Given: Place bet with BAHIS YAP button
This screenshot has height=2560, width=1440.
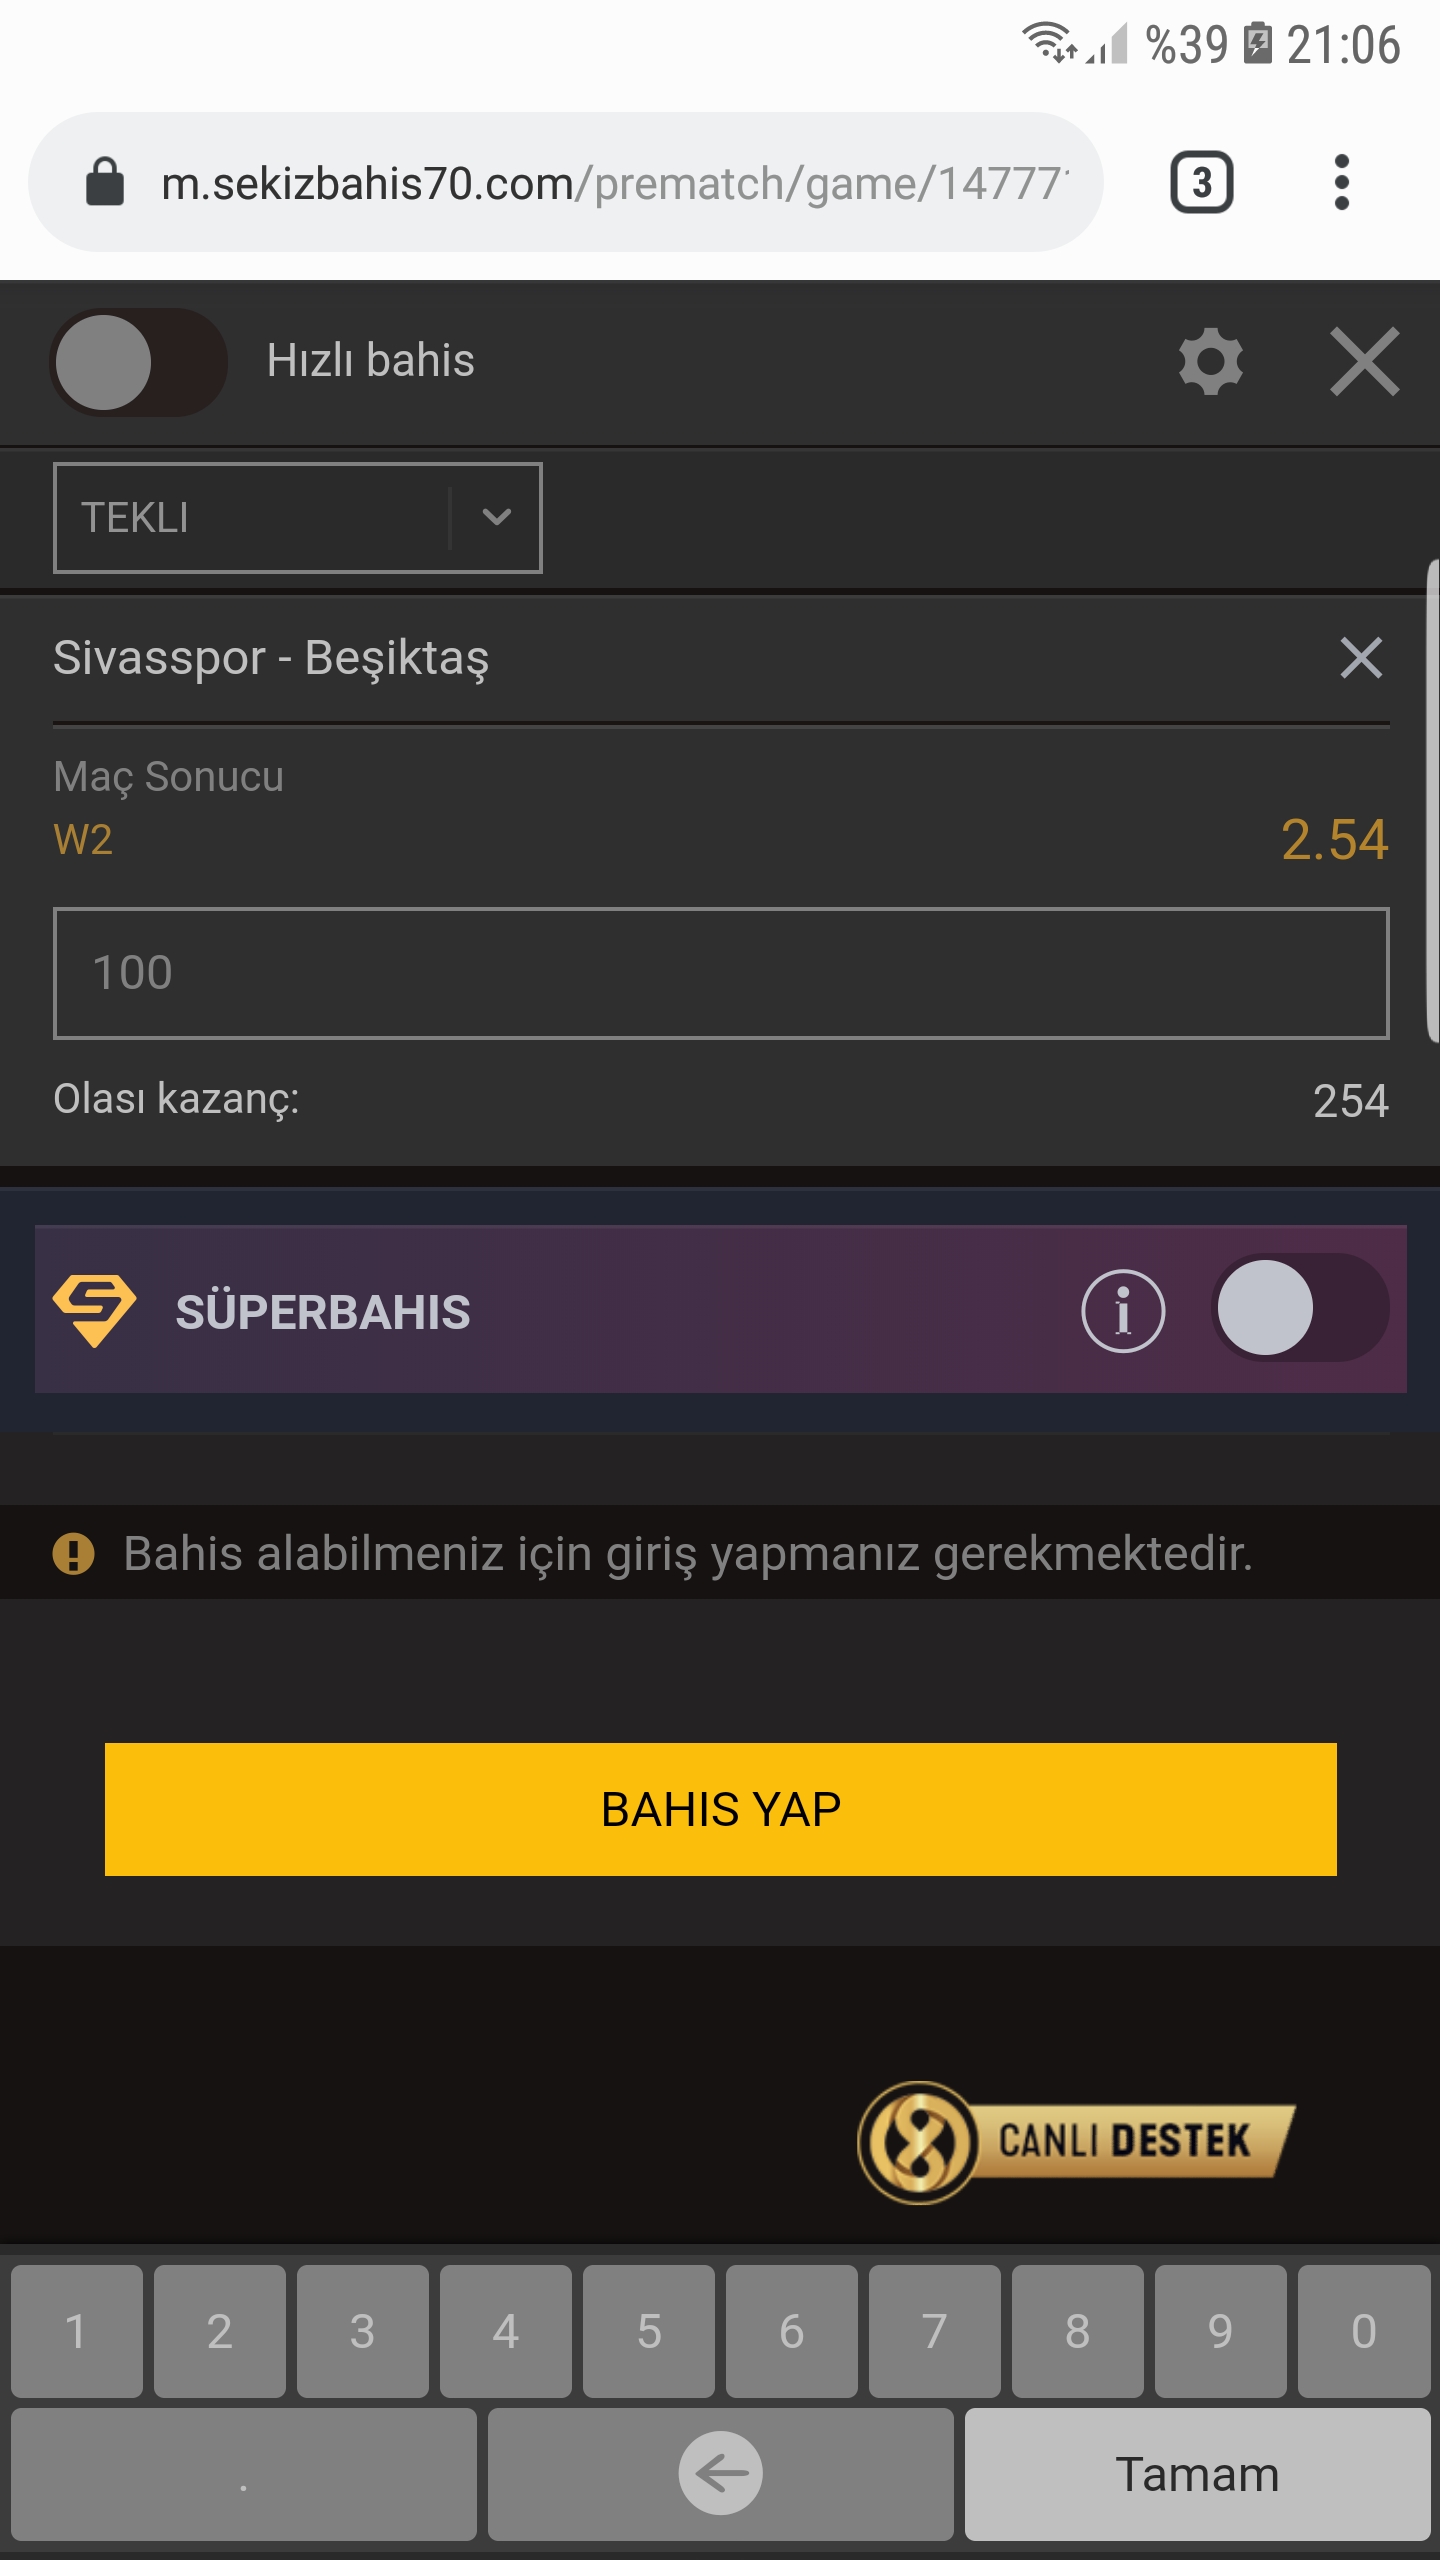Looking at the screenshot, I should tap(720, 1809).
